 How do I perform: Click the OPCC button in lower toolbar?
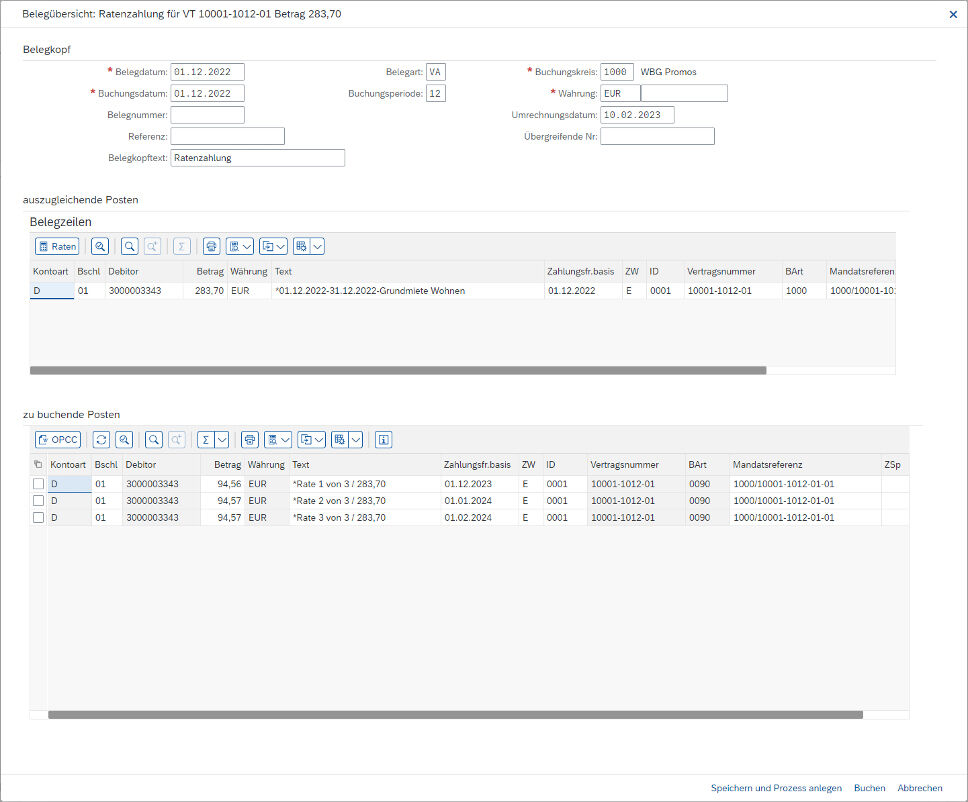tap(58, 439)
